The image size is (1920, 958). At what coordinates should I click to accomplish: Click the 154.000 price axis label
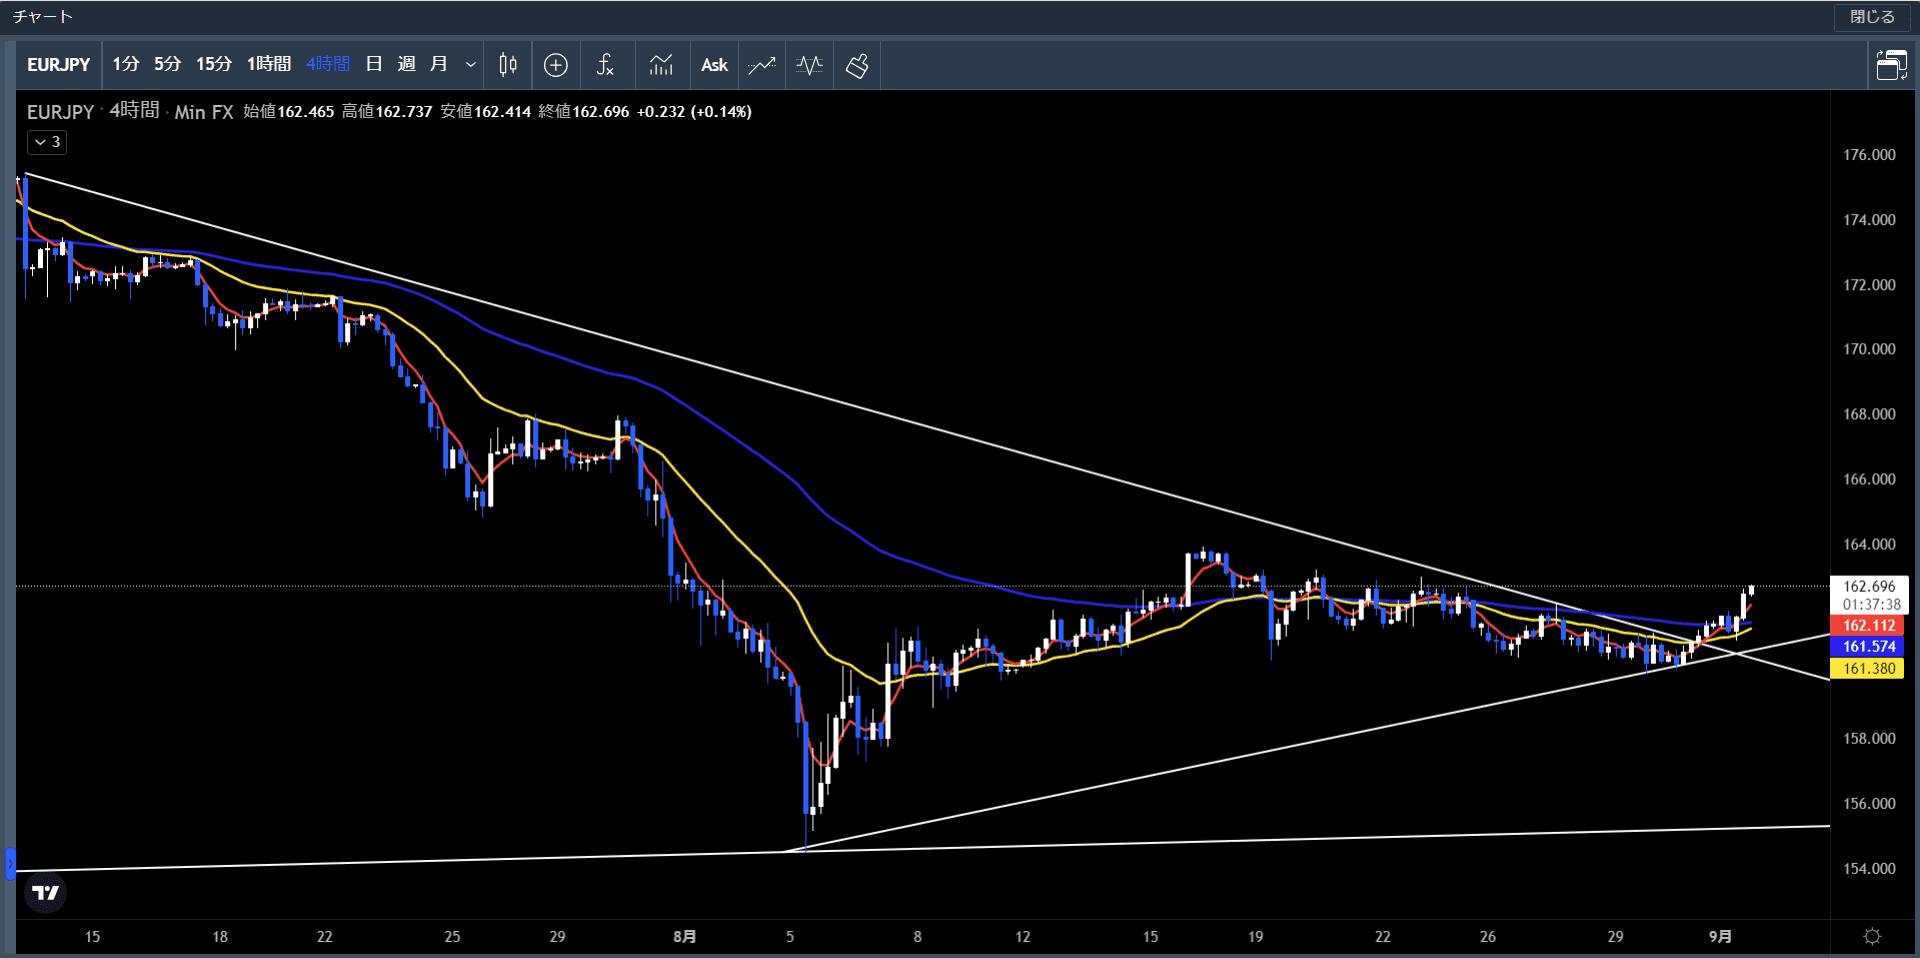[1869, 868]
